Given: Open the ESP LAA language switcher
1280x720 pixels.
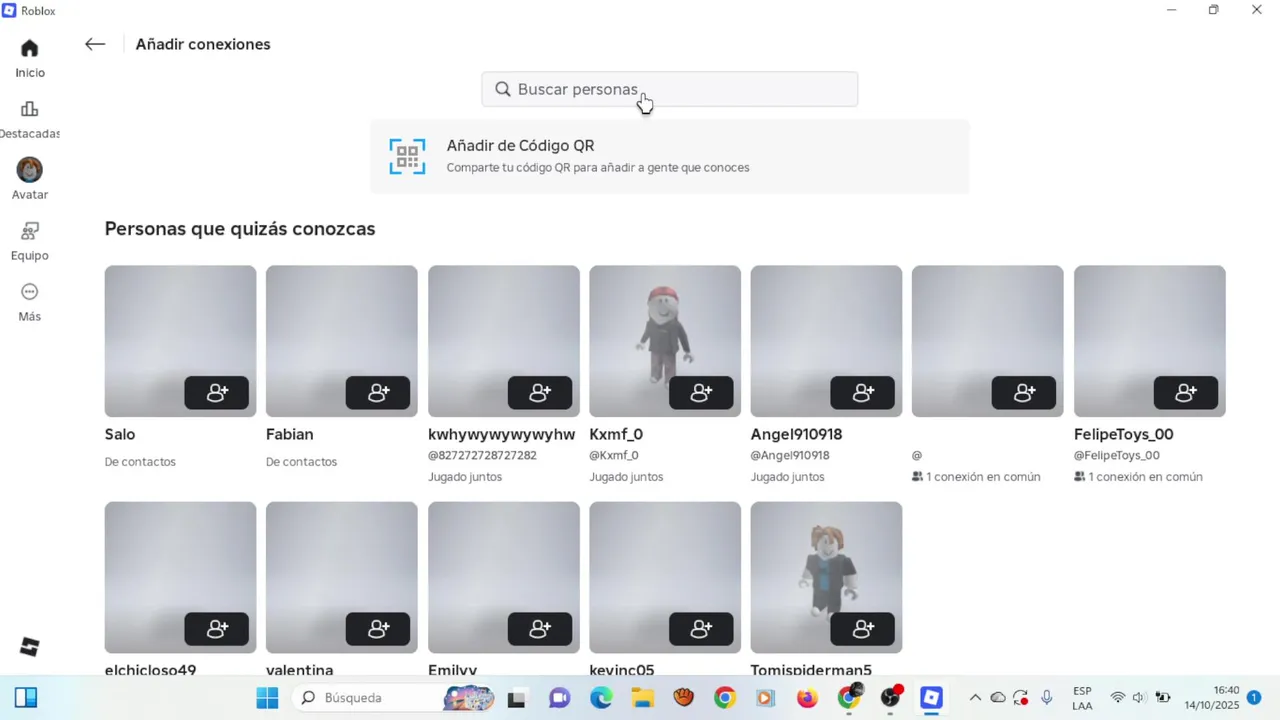Looking at the screenshot, I should pyautogui.click(x=1082, y=698).
